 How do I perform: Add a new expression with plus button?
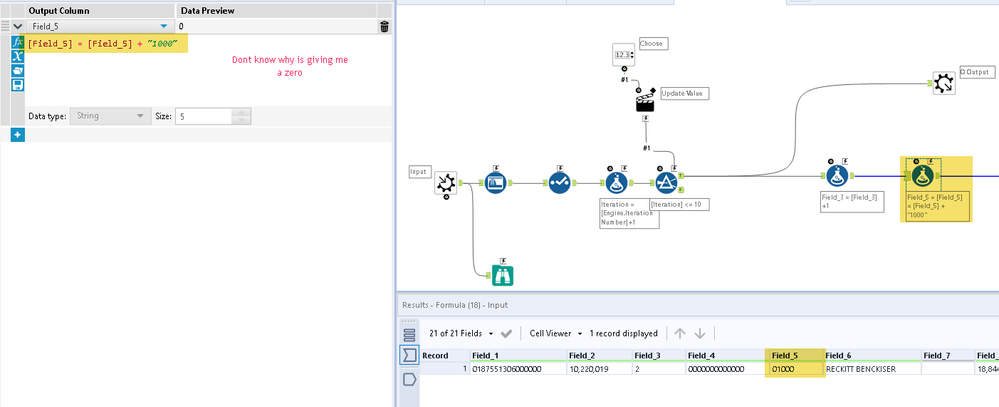[x=18, y=135]
